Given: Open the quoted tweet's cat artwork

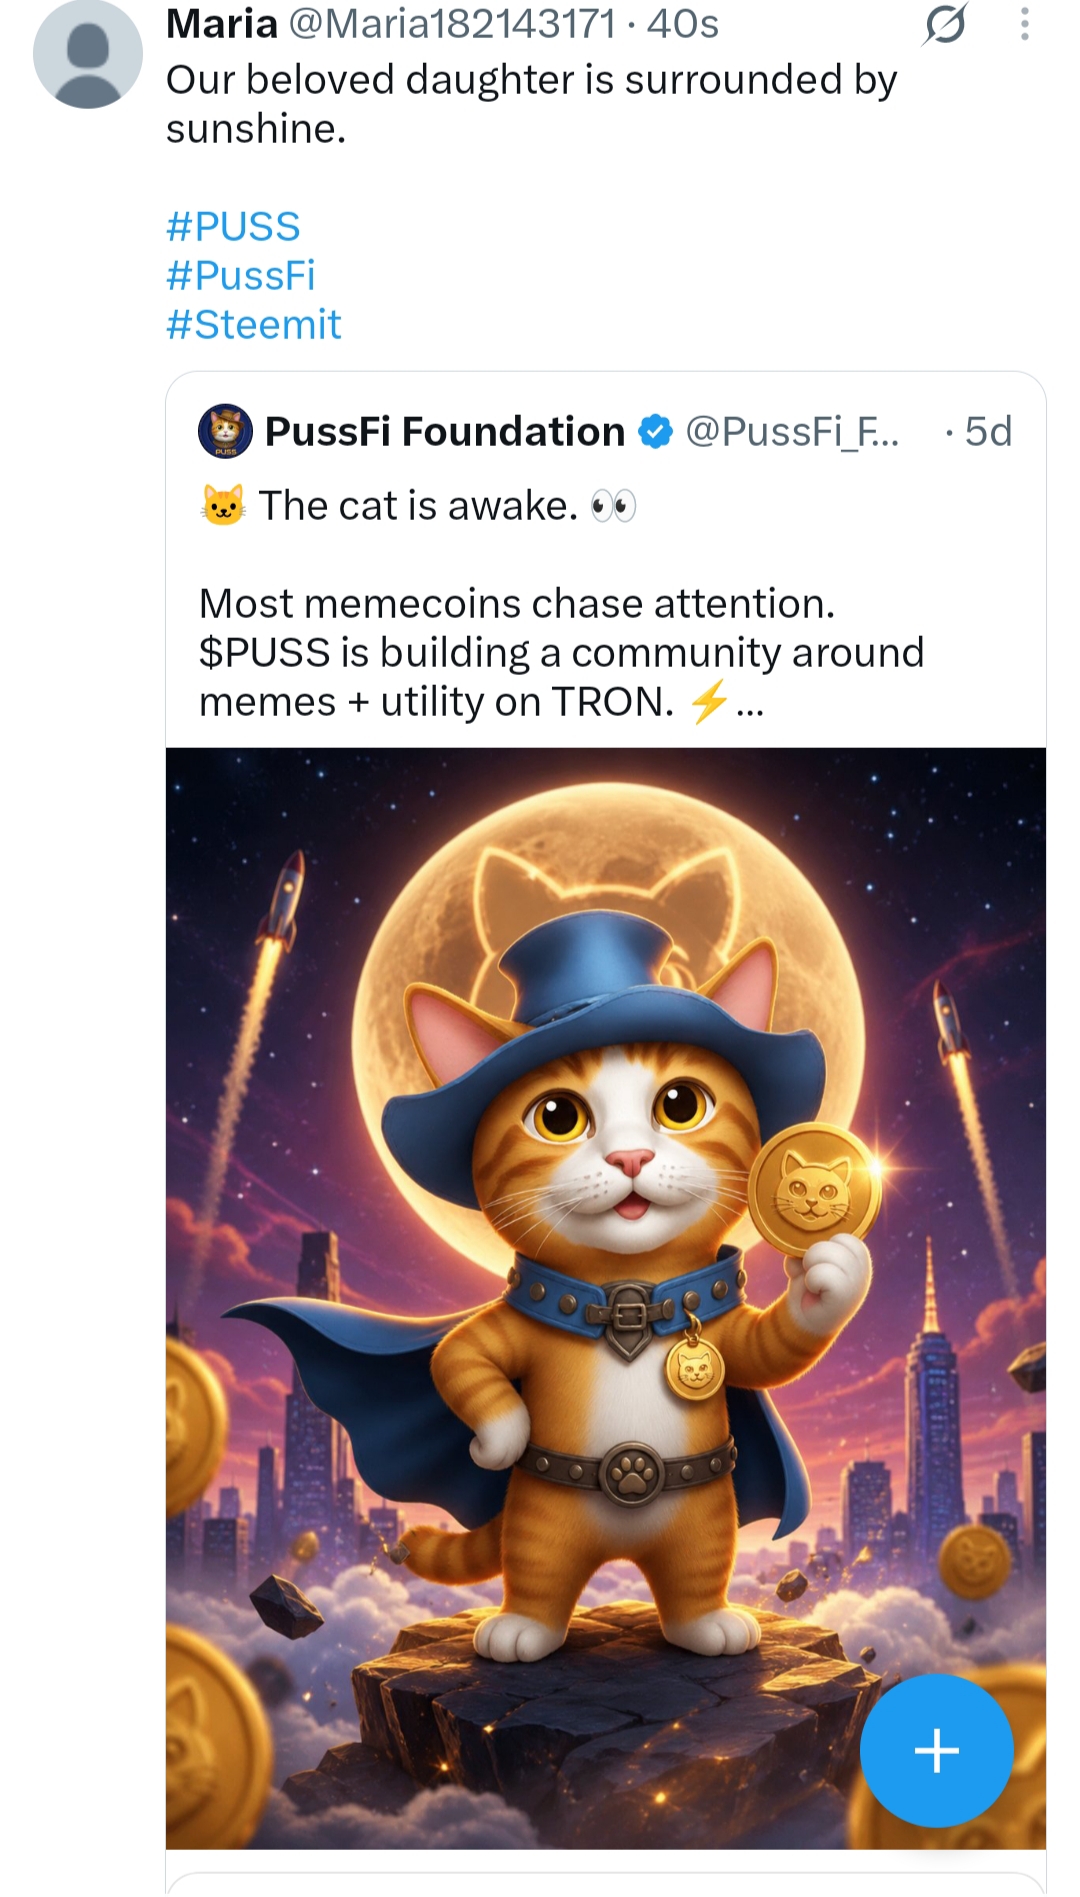Looking at the screenshot, I should (606, 1298).
